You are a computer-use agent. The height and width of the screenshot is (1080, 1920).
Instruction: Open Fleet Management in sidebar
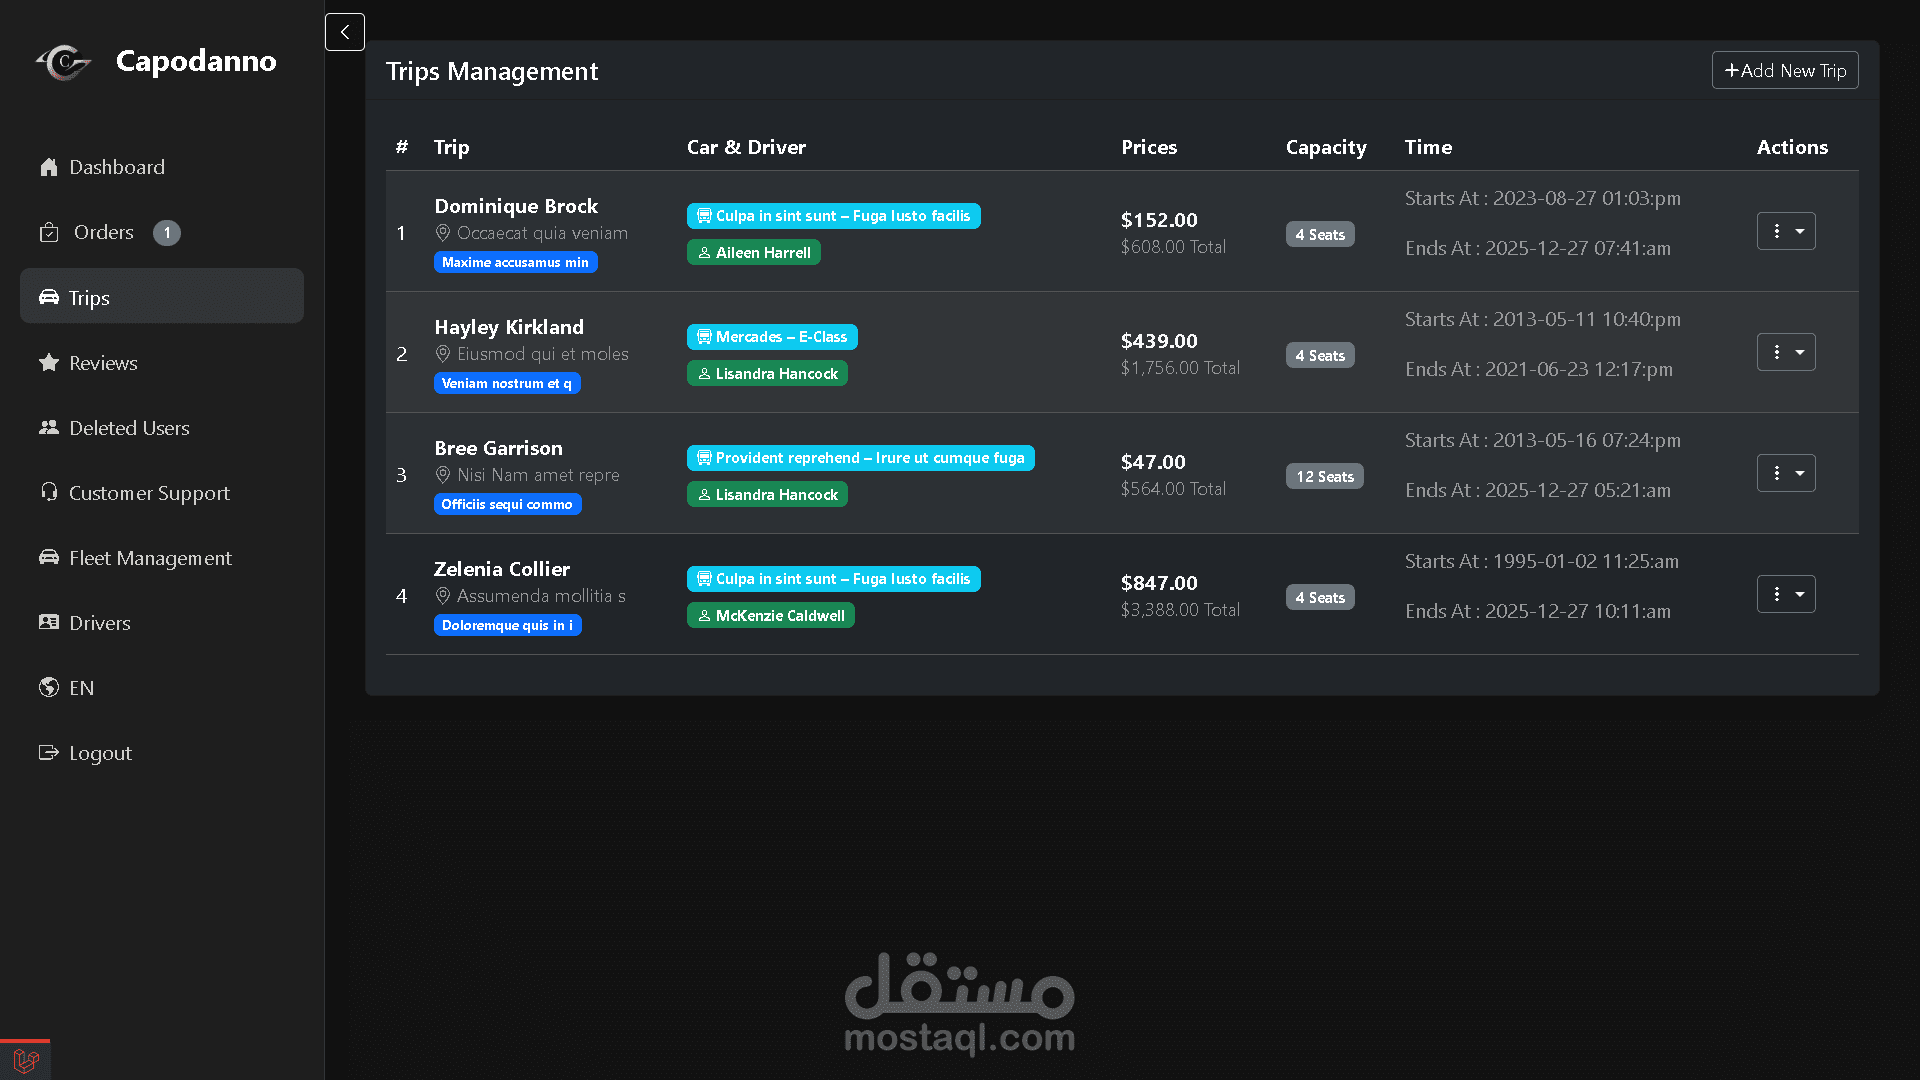[x=150, y=558]
